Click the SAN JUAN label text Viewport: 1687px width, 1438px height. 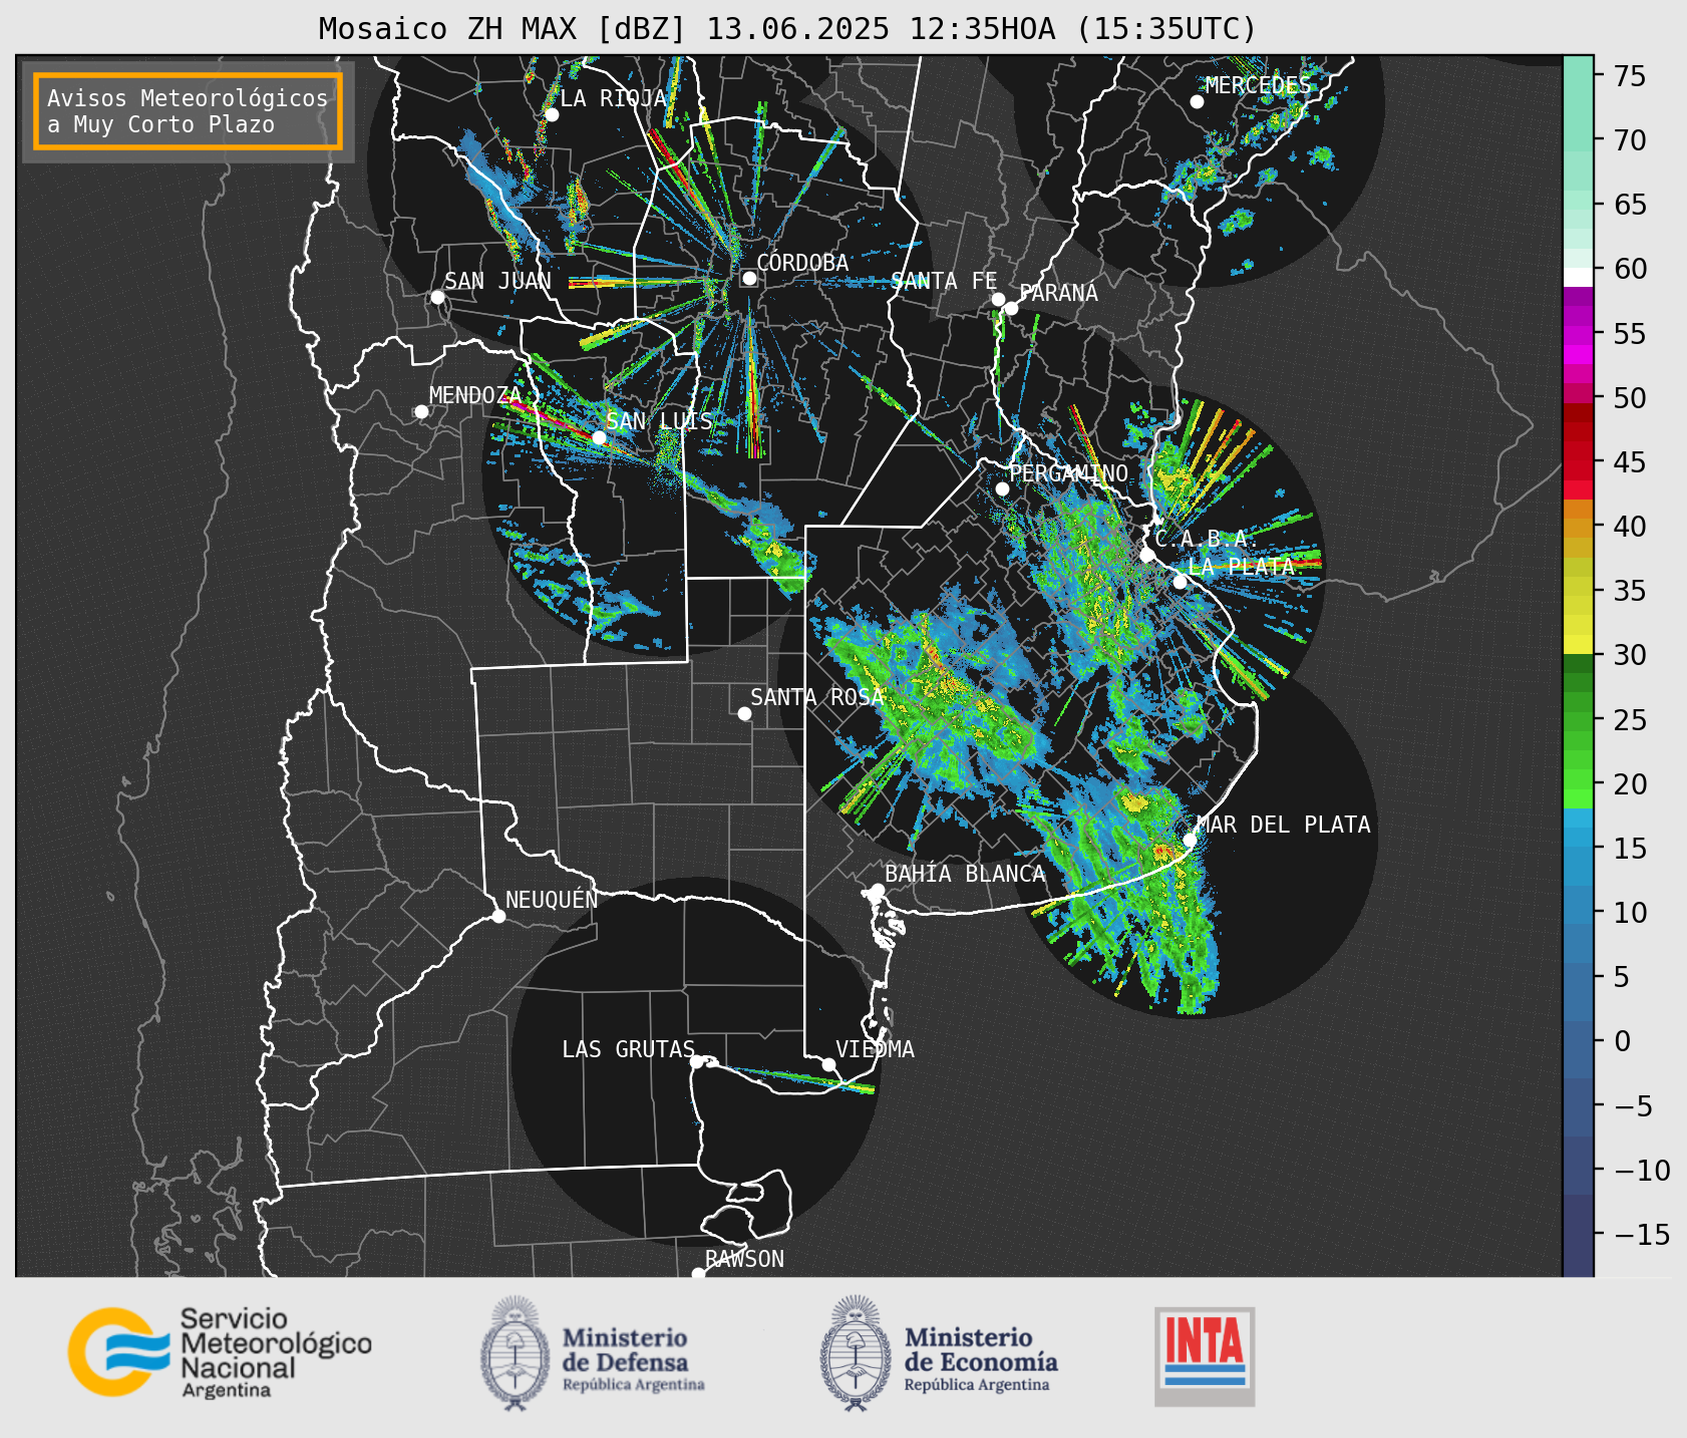click(497, 281)
